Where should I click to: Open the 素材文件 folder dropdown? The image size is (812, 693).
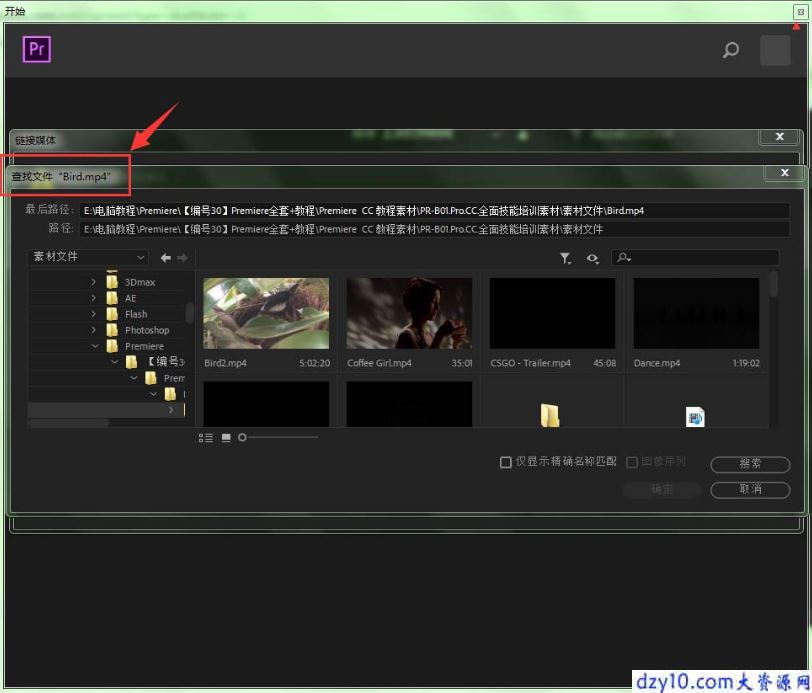(88, 257)
